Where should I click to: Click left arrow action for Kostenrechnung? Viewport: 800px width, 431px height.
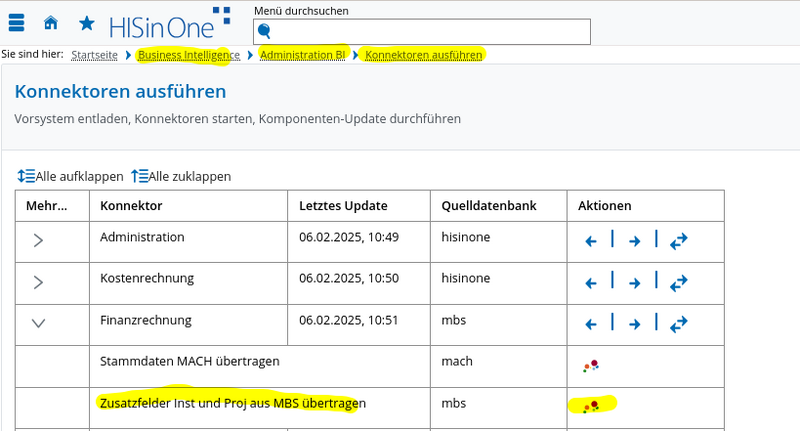click(x=591, y=283)
